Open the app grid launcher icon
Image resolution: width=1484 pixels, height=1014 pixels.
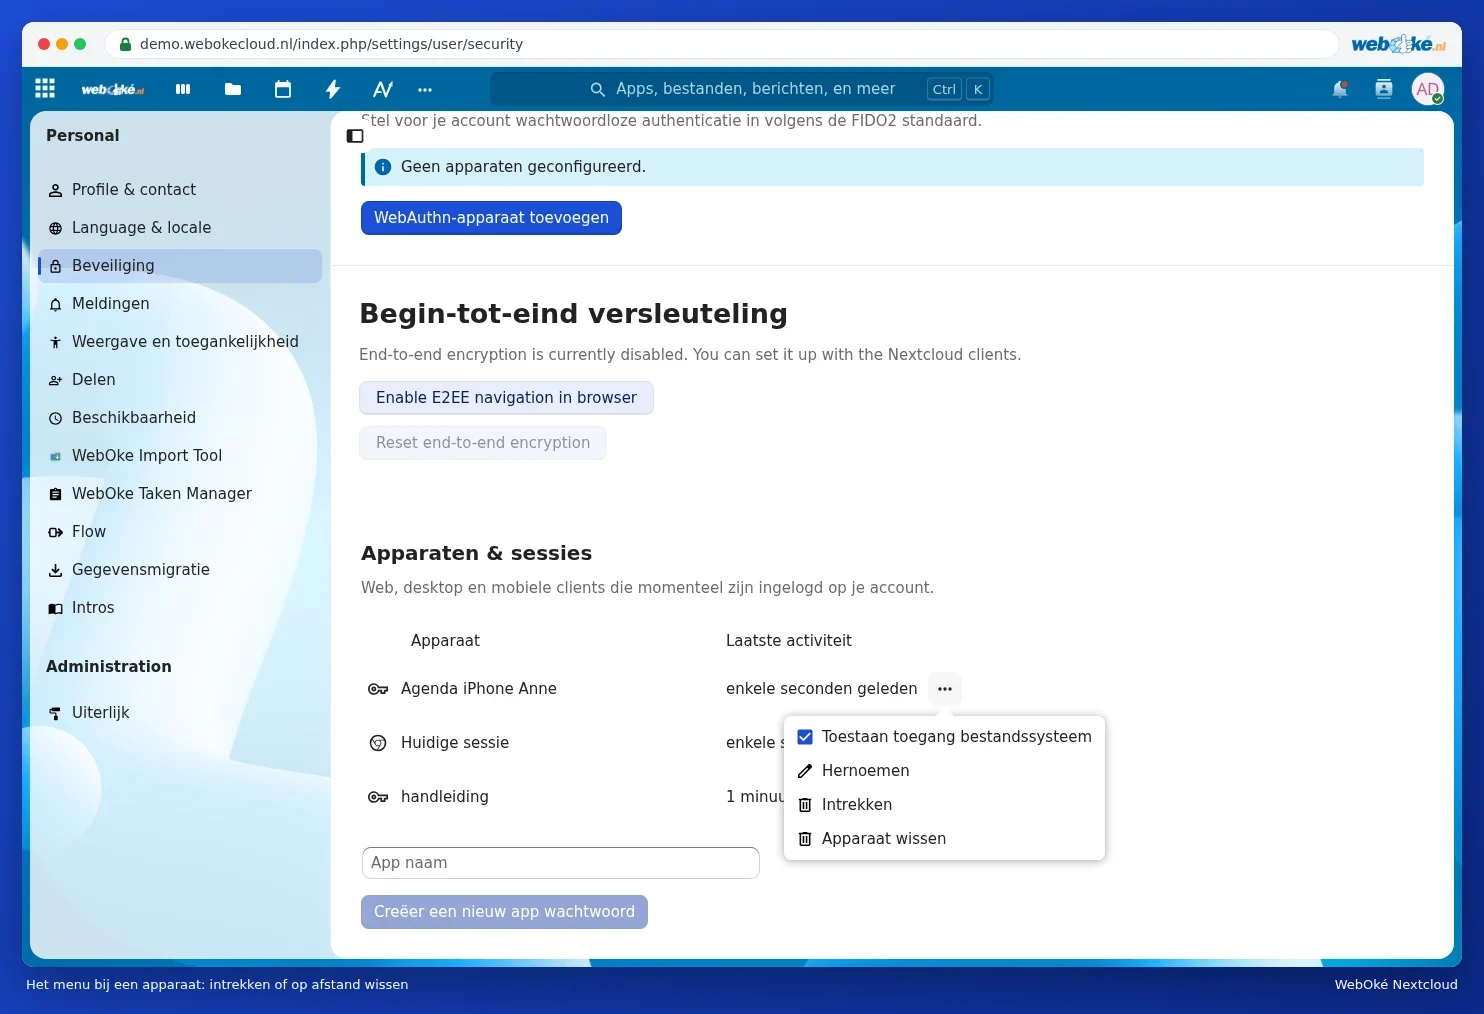click(x=45, y=88)
